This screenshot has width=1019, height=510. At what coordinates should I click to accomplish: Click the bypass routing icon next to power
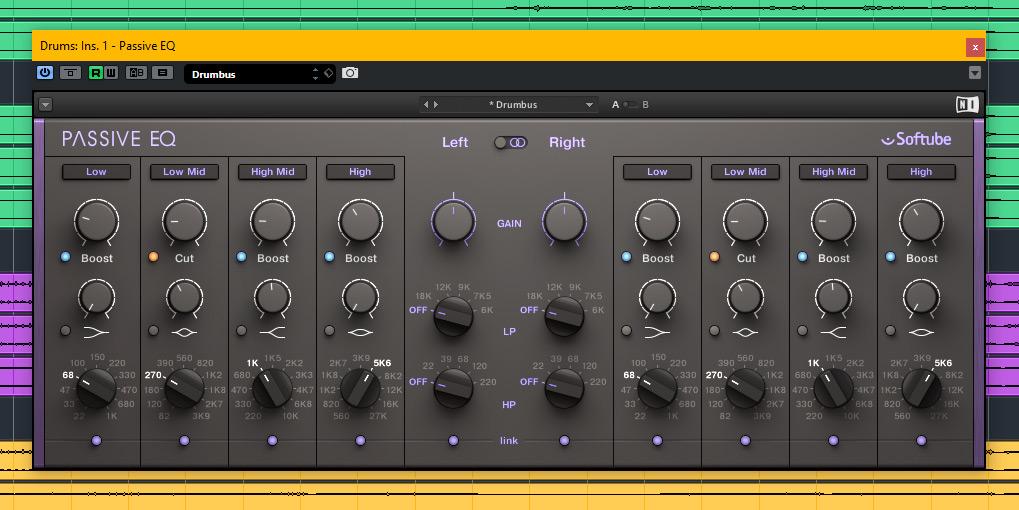click(70, 73)
